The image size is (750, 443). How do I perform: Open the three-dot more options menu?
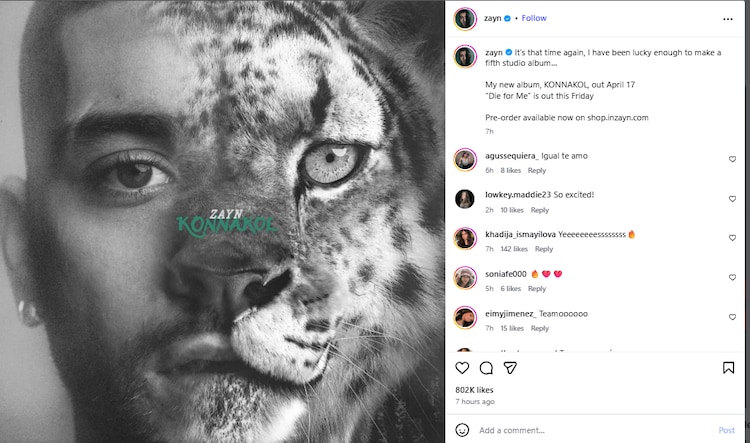pyautogui.click(x=728, y=19)
